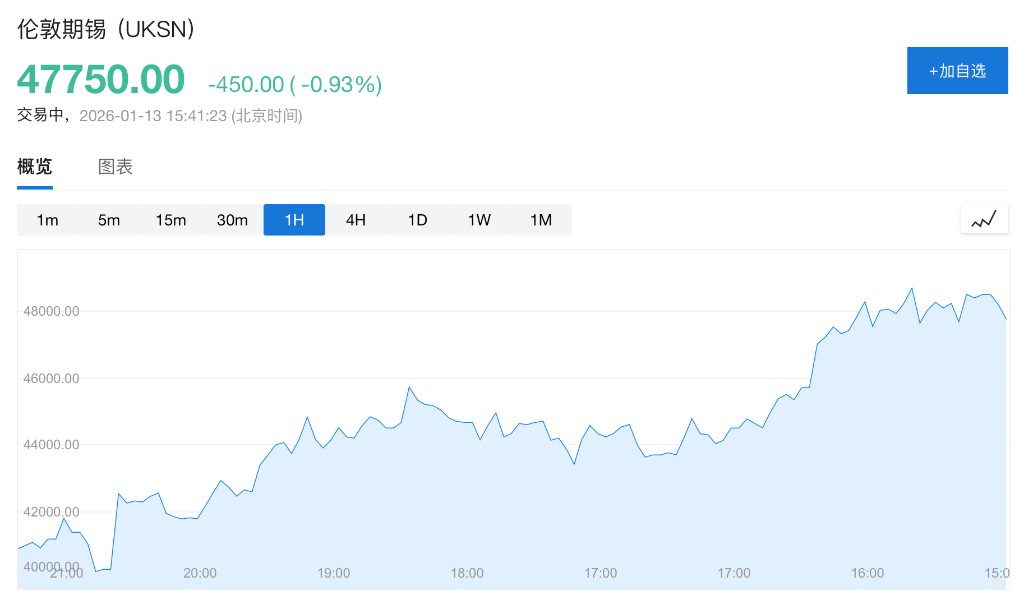The height and width of the screenshot is (604, 1024).
Task: Add UKSN to watchlist with 加自选 button
Action: point(957,71)
